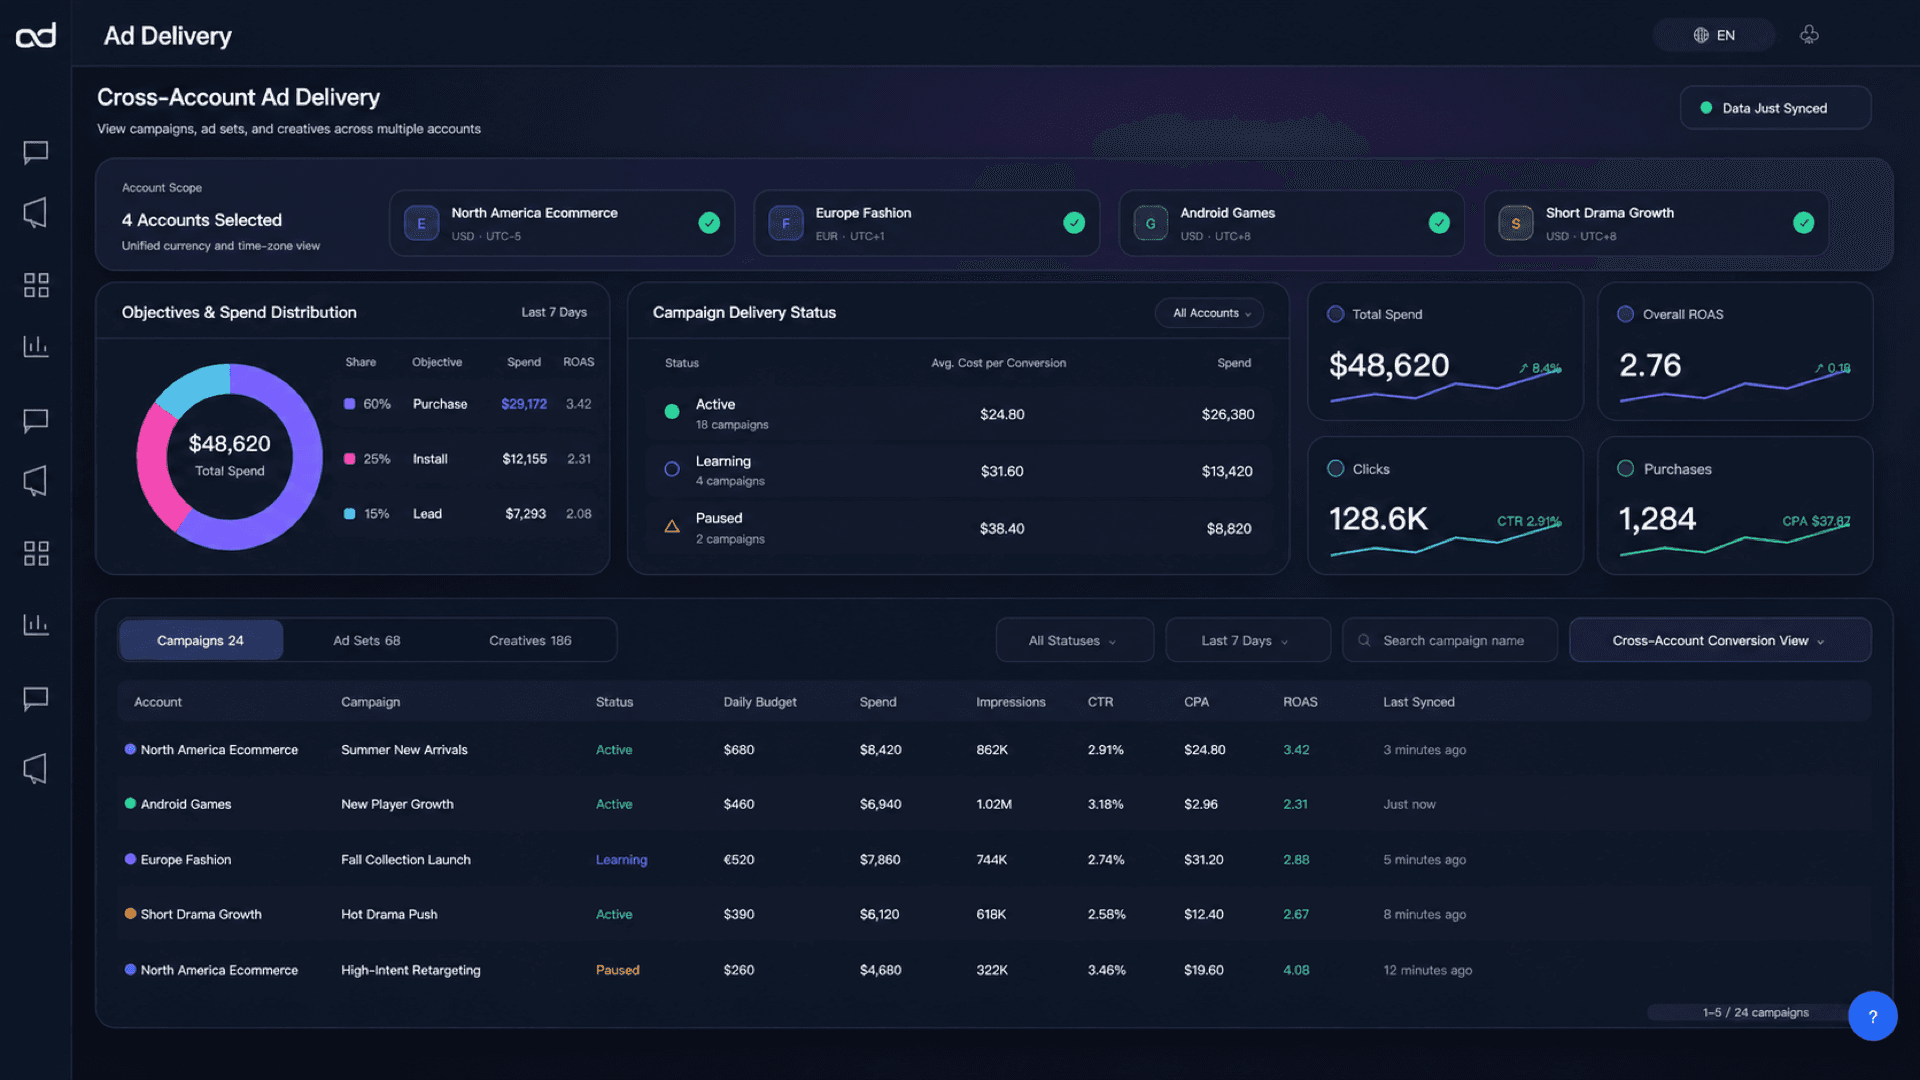Viewport: 1920px width, 1080px height.
Task: Toggle the Overall ROAS metric circle
Action: click(x=1625, y=314)
